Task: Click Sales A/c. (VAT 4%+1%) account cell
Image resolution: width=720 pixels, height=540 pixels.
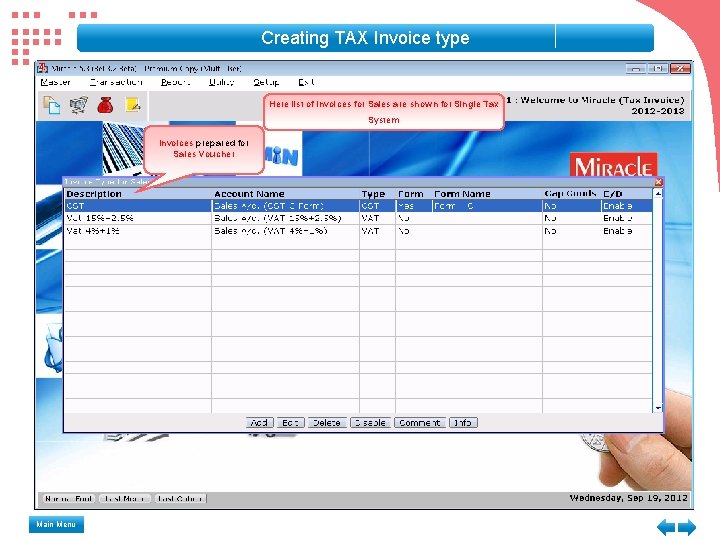Action: click(x=285, y=231)
